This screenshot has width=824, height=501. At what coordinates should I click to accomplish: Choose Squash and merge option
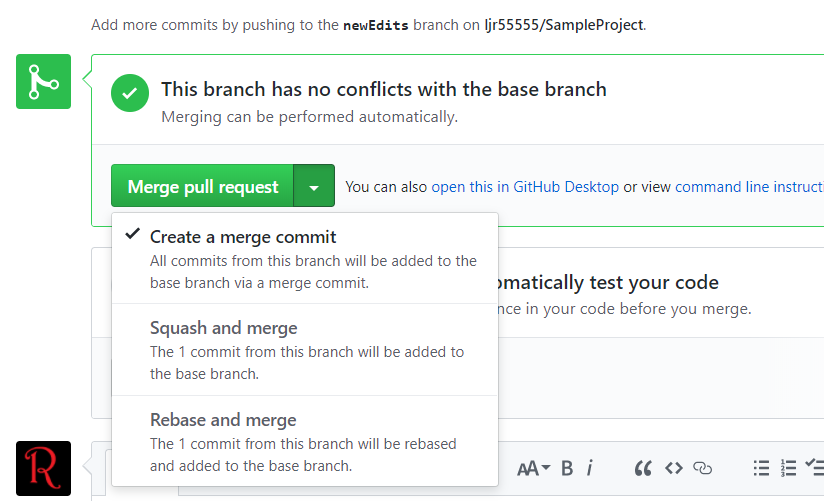coord(305,350)
